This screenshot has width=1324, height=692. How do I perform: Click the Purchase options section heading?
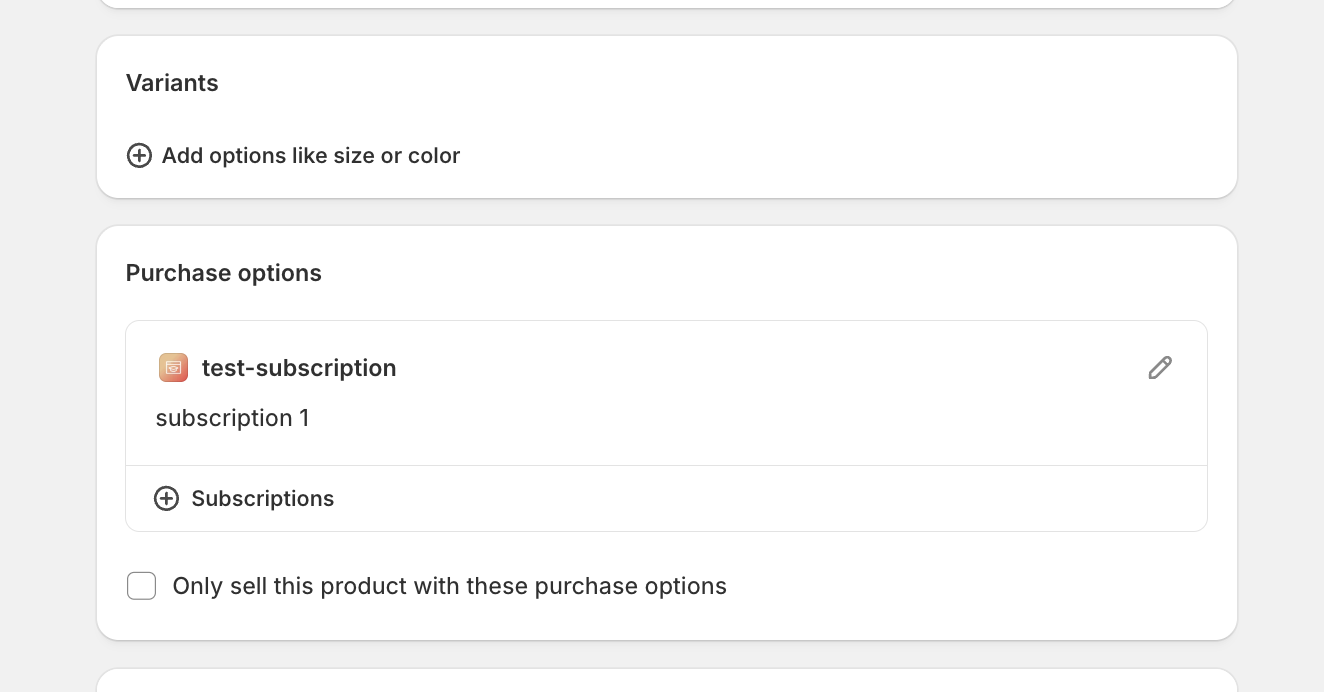[x=224, y=273]
